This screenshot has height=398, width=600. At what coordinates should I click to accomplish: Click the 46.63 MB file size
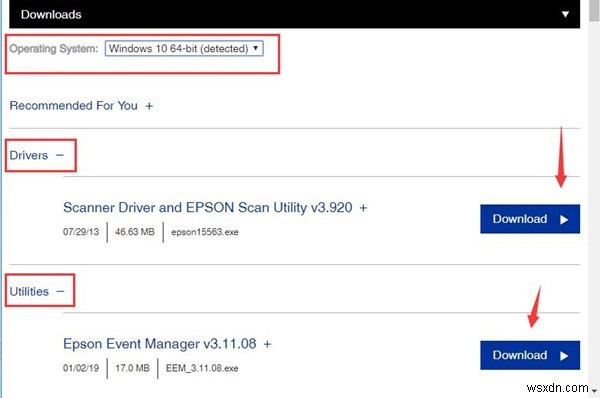click(135, 232)
